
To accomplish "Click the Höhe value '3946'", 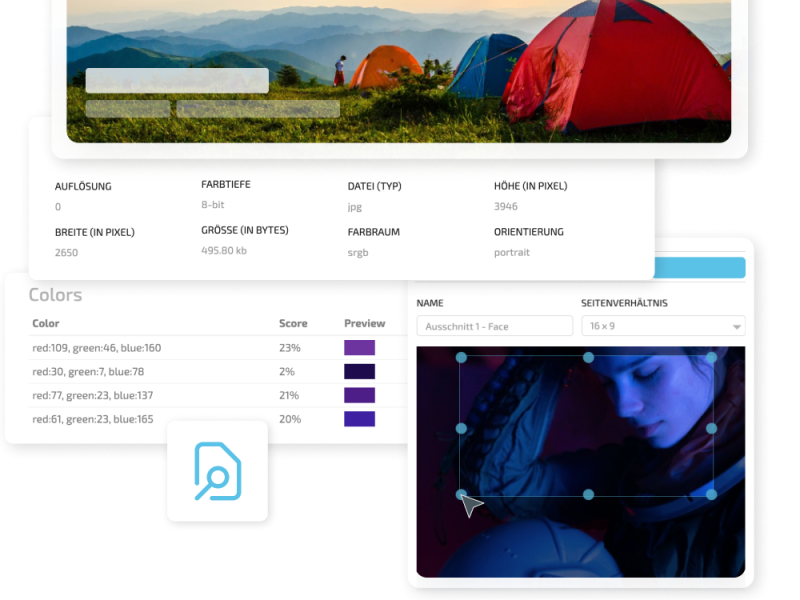I will [506, 206].
